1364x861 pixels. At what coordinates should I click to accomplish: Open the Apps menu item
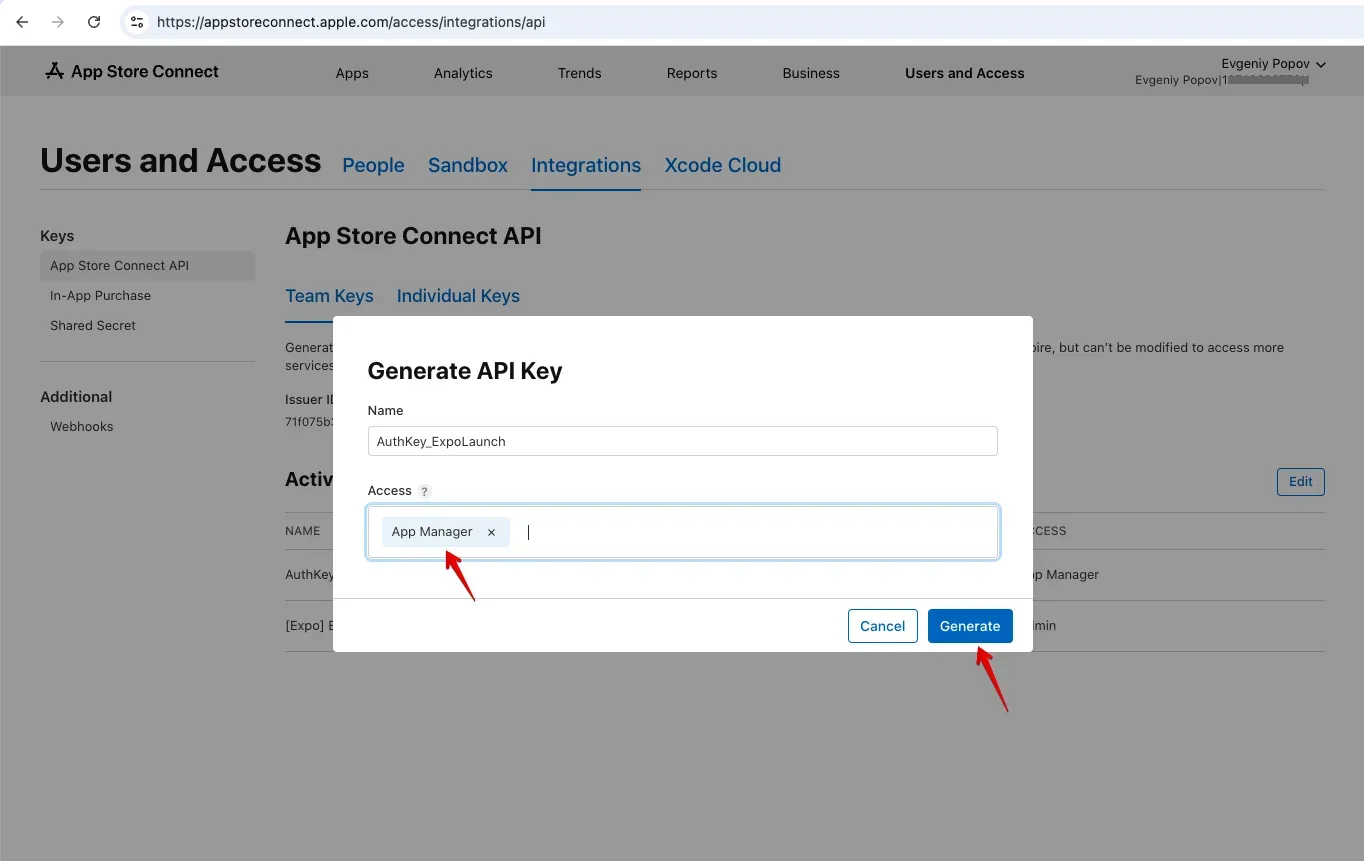pos(352,73)
